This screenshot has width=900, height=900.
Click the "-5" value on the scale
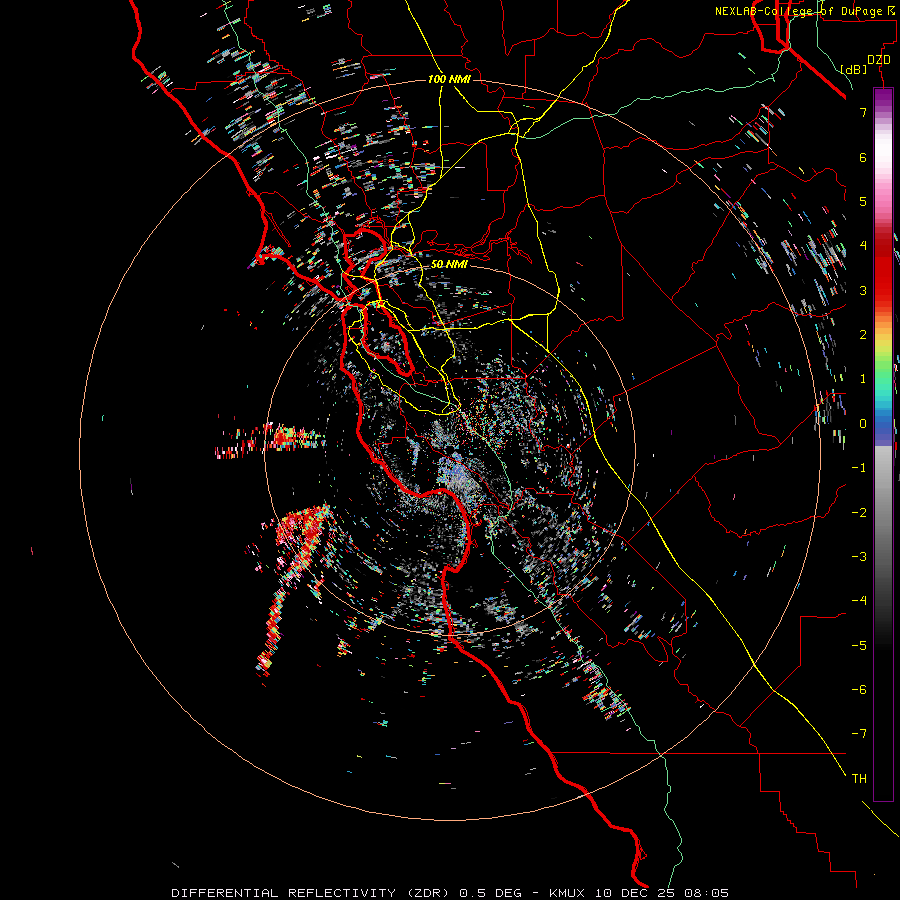(x=859, y=646)
